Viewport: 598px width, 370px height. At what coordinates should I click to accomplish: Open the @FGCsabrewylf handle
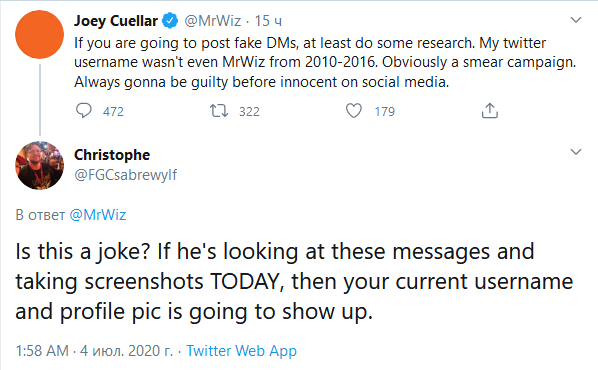click(125, 175)
